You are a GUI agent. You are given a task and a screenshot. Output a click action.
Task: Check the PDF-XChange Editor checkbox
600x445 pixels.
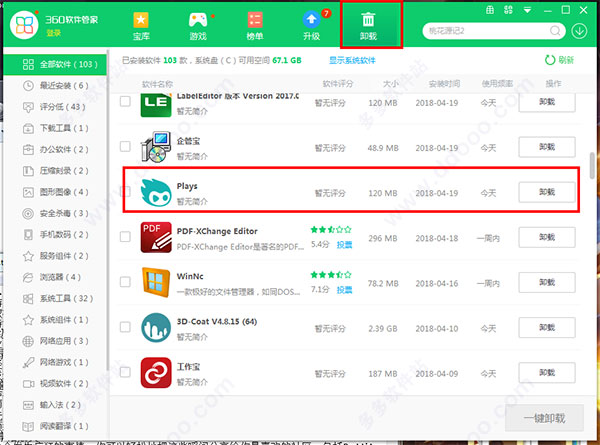tap(125, 236)
